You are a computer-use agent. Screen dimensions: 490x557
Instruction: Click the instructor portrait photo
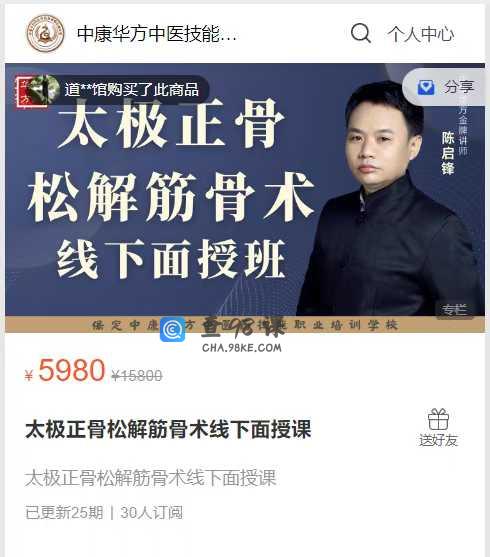pos(389,199)
